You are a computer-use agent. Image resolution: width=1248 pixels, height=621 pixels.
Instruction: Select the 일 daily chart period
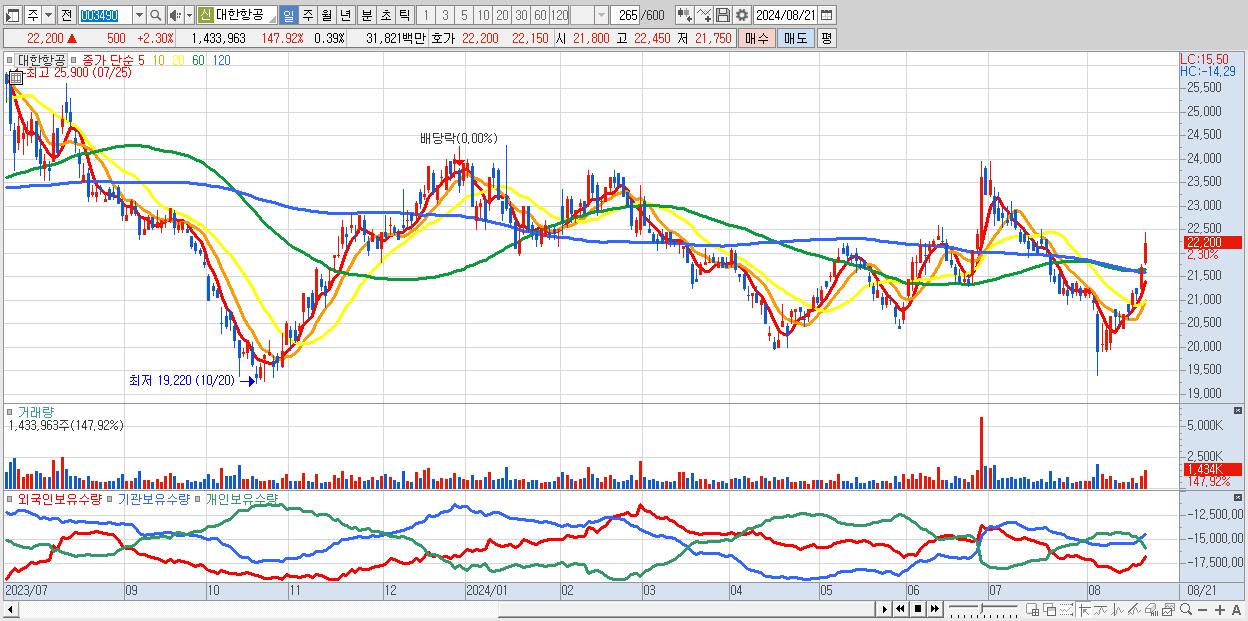(288, 15)
